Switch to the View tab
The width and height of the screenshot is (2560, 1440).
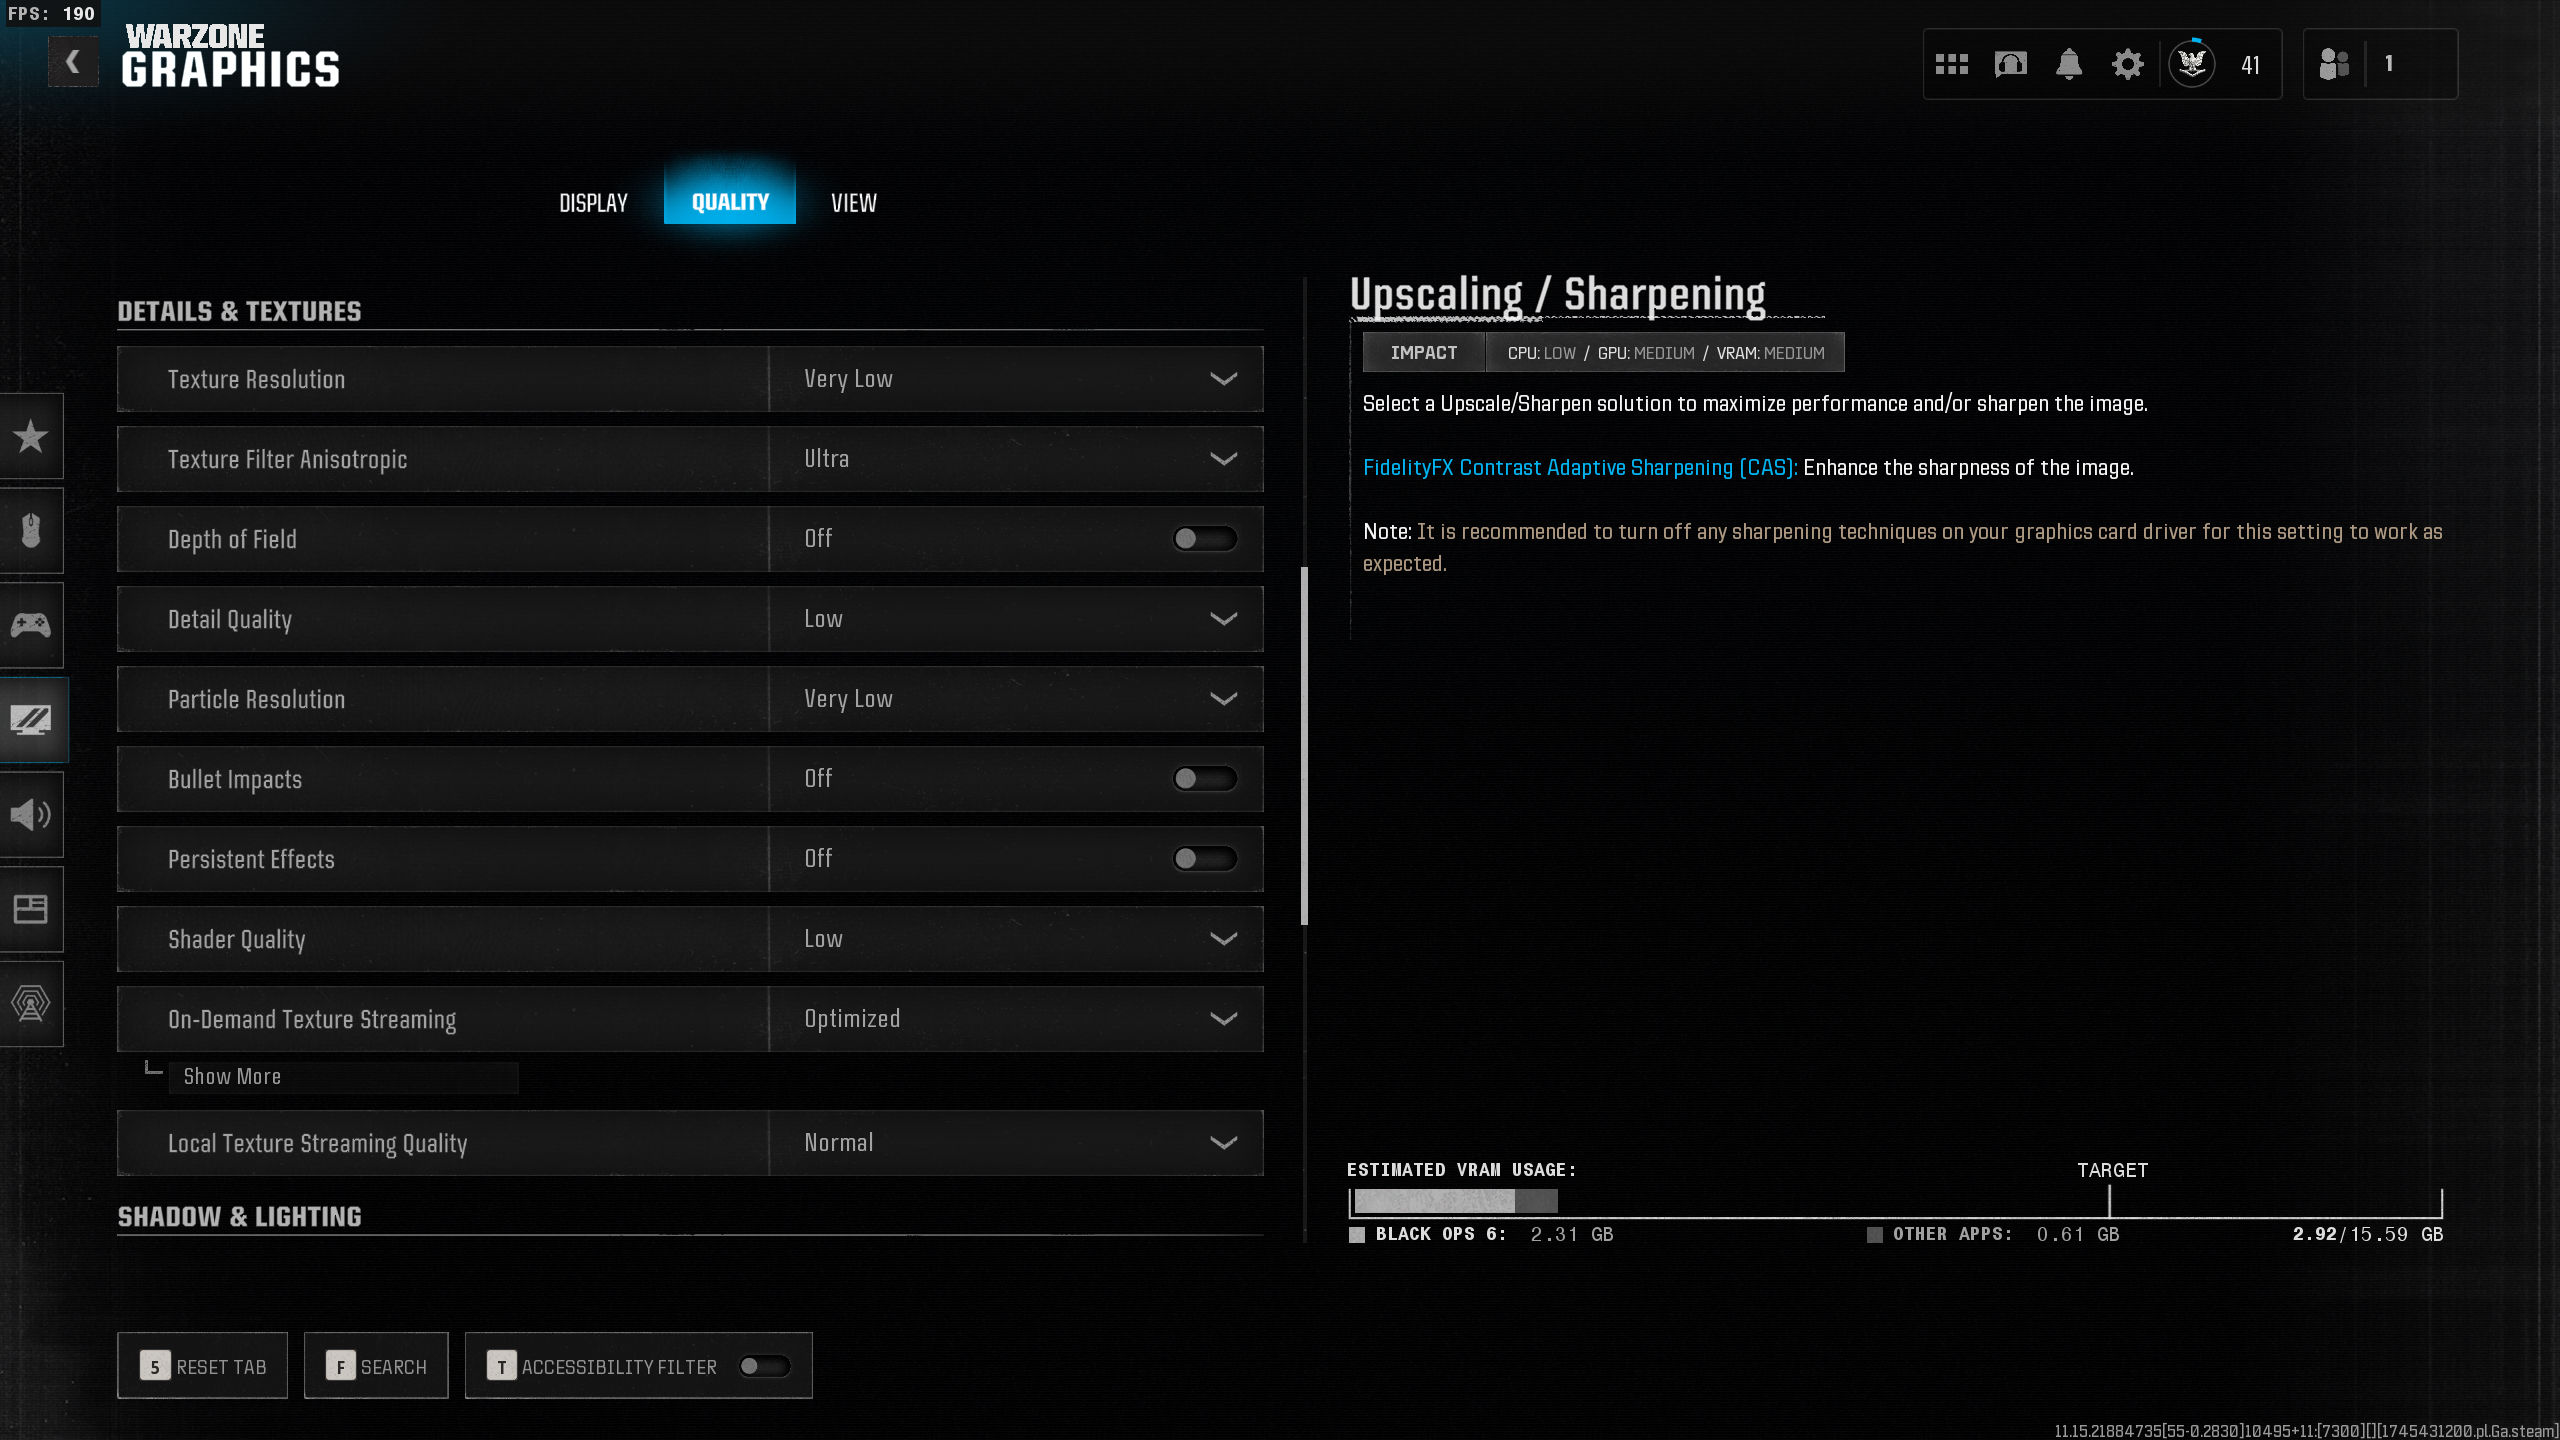(853, 203)
